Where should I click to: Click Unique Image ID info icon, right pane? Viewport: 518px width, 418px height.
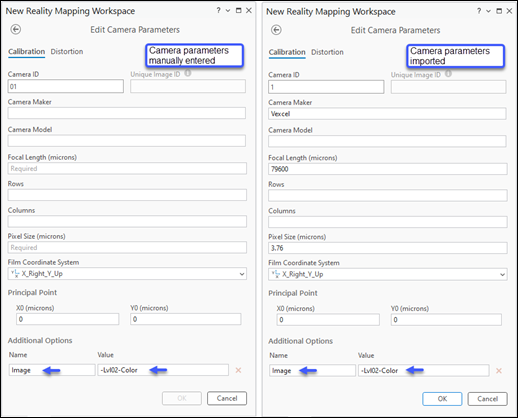(x=449, y=74)
